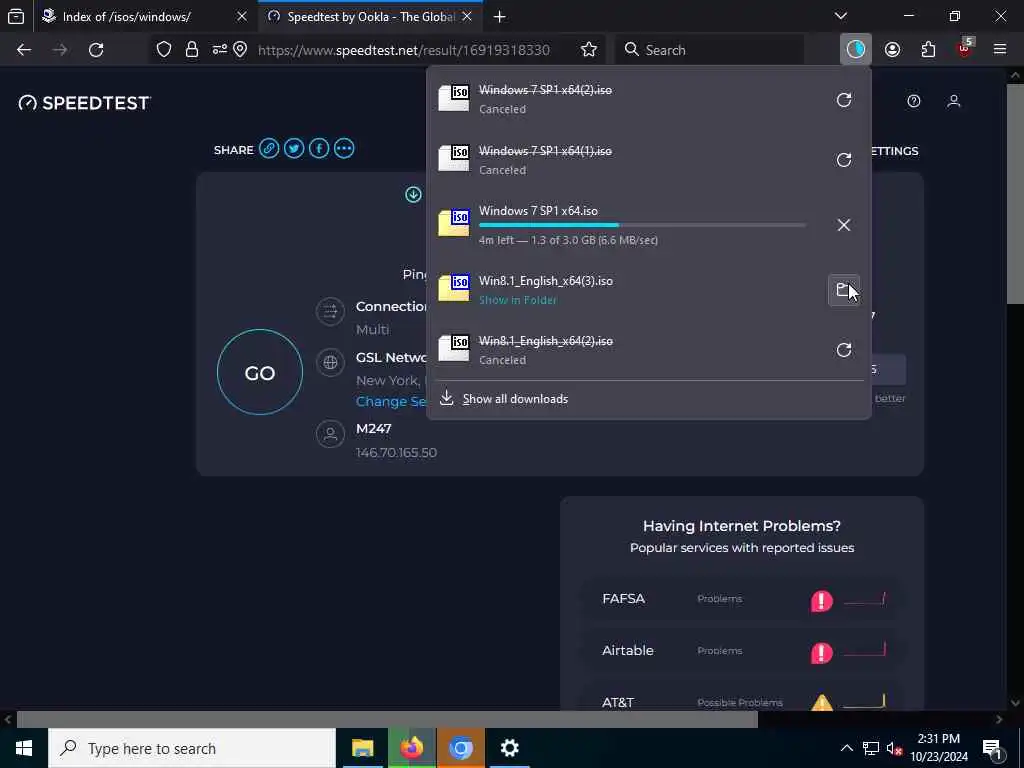Click the taskbar search box

[x=191, y=748]
